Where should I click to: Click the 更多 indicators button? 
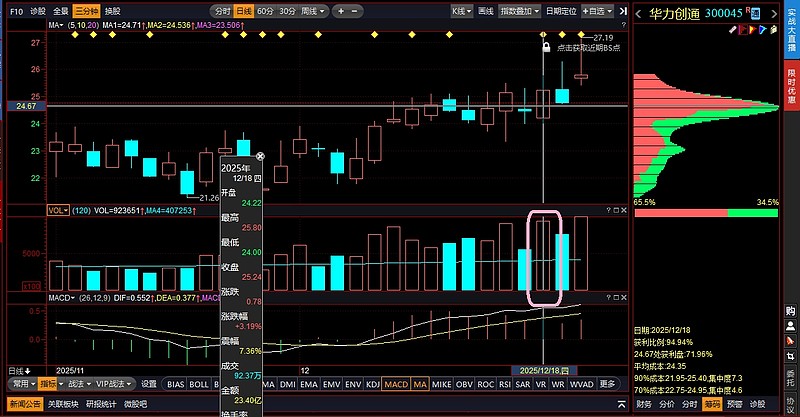608,384
